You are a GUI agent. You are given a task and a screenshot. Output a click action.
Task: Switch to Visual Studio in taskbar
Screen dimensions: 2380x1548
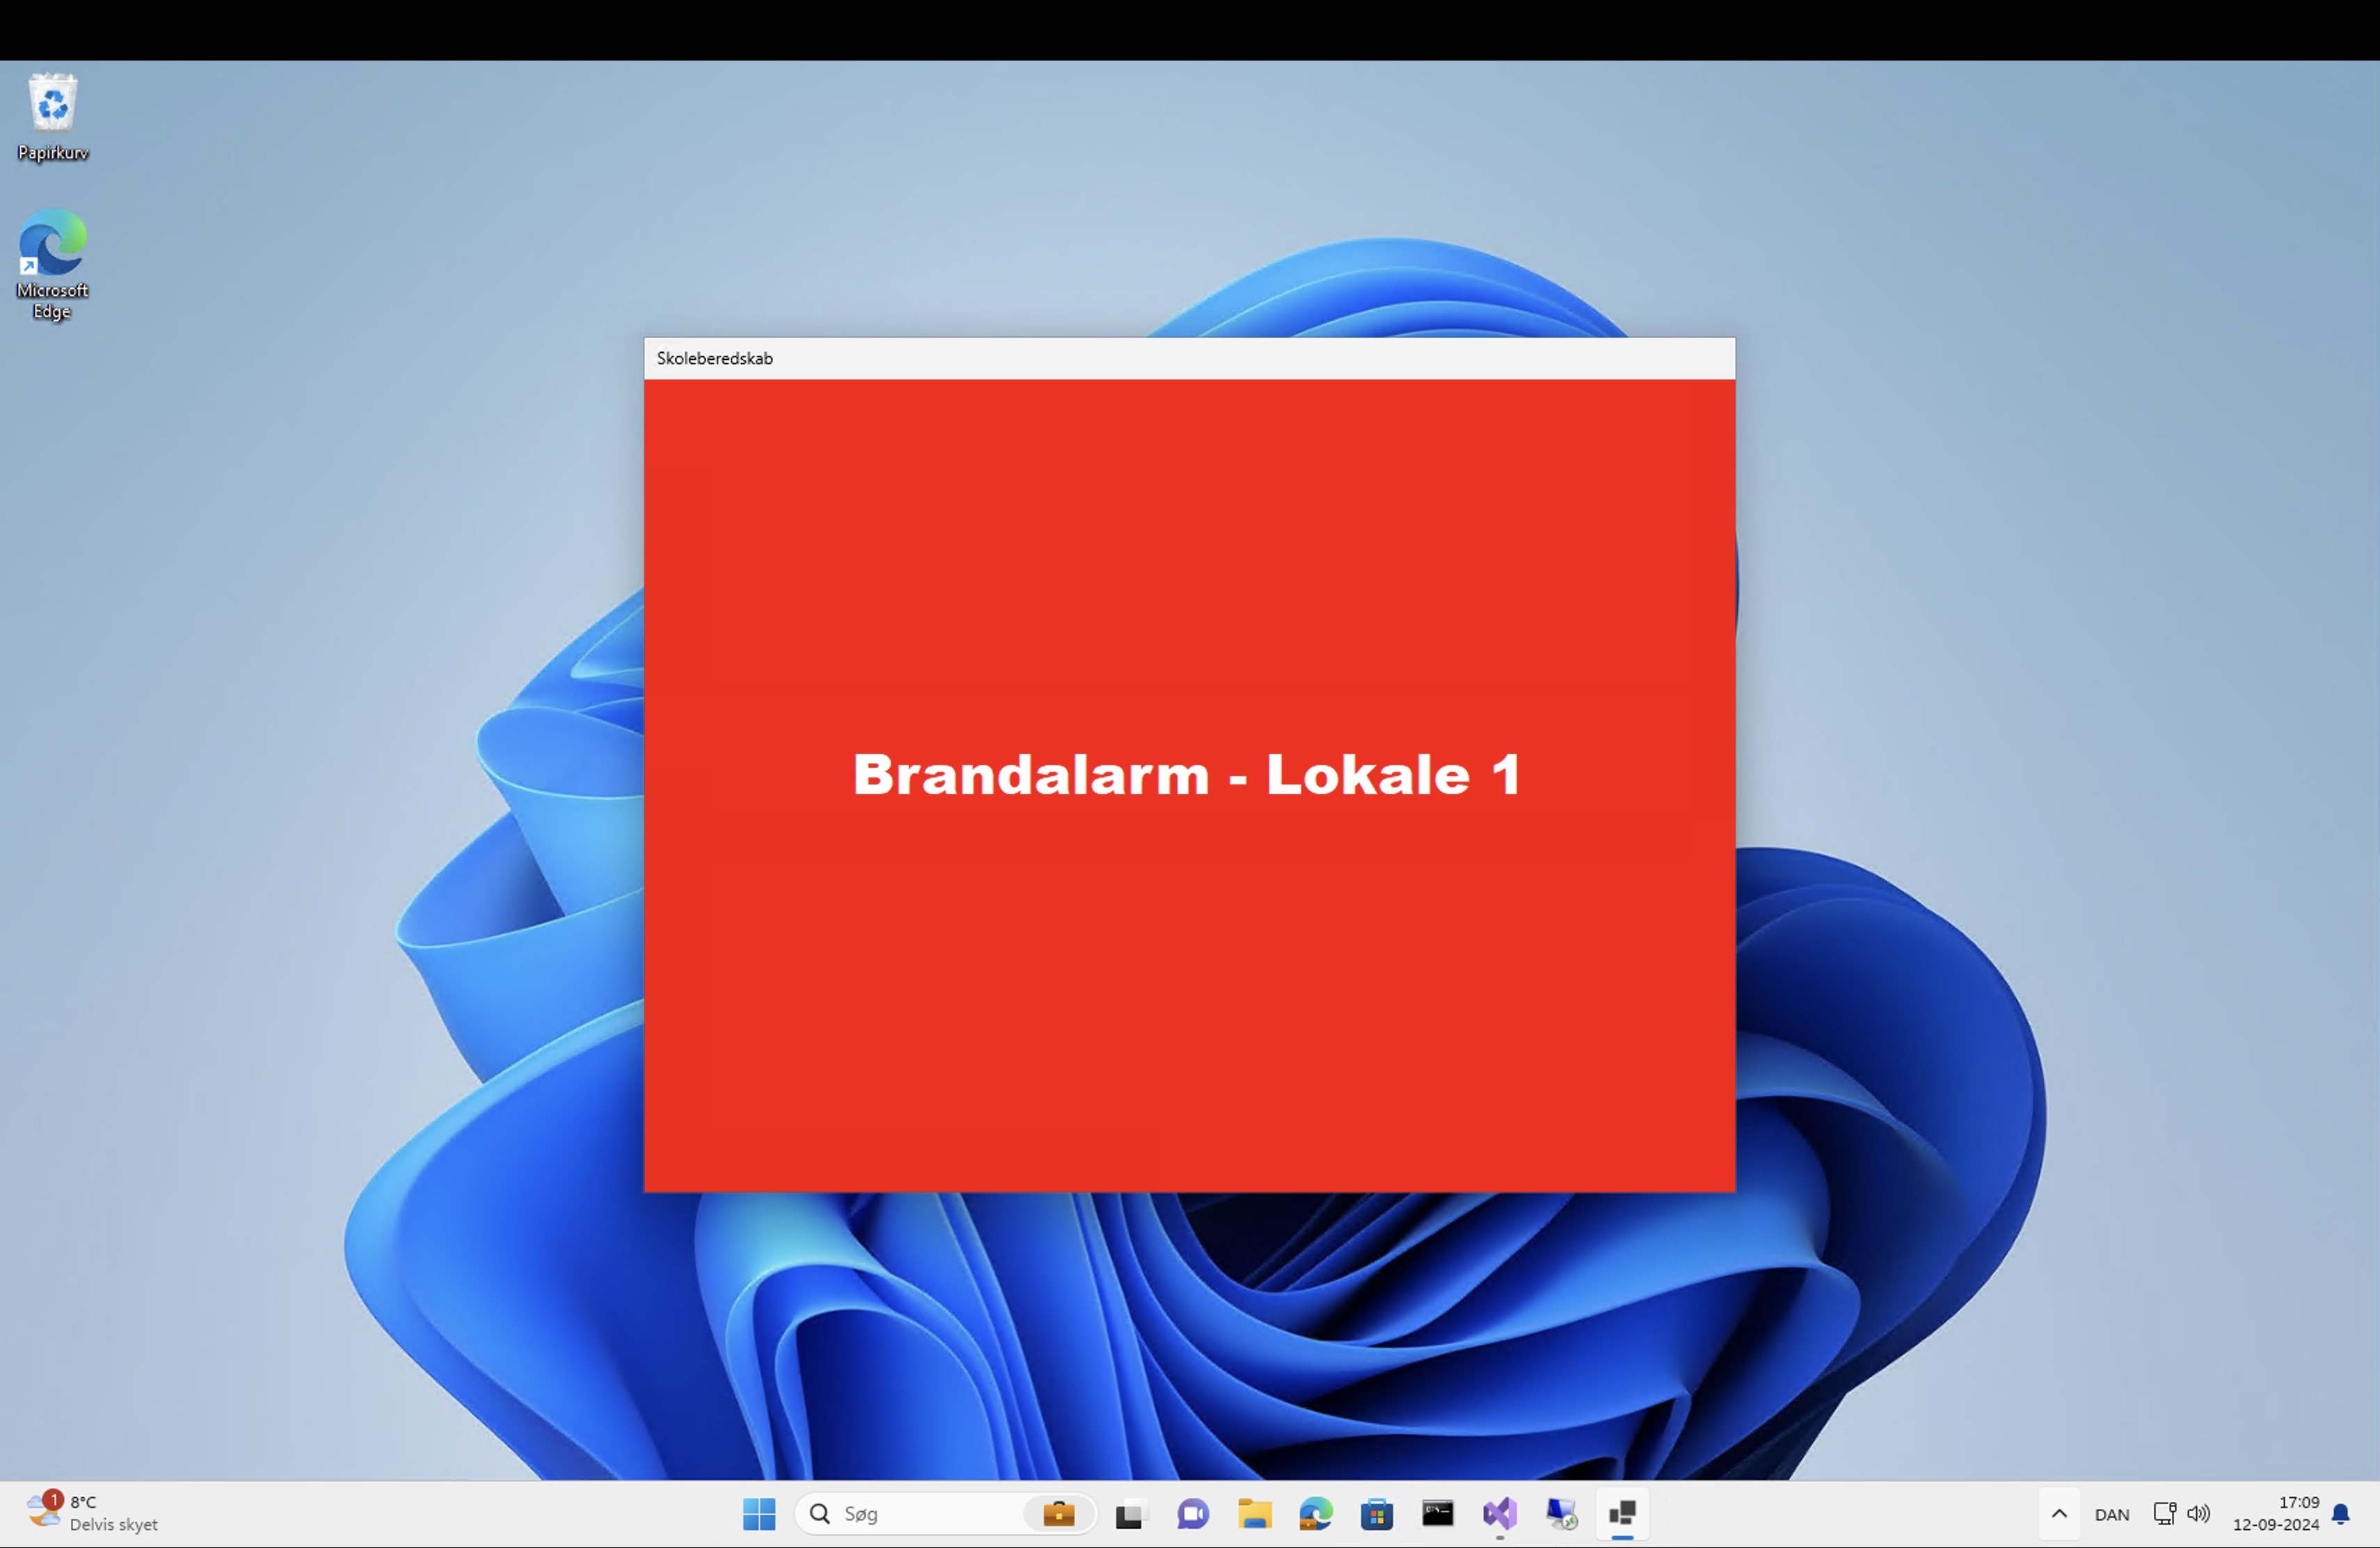(1499, 1513)
